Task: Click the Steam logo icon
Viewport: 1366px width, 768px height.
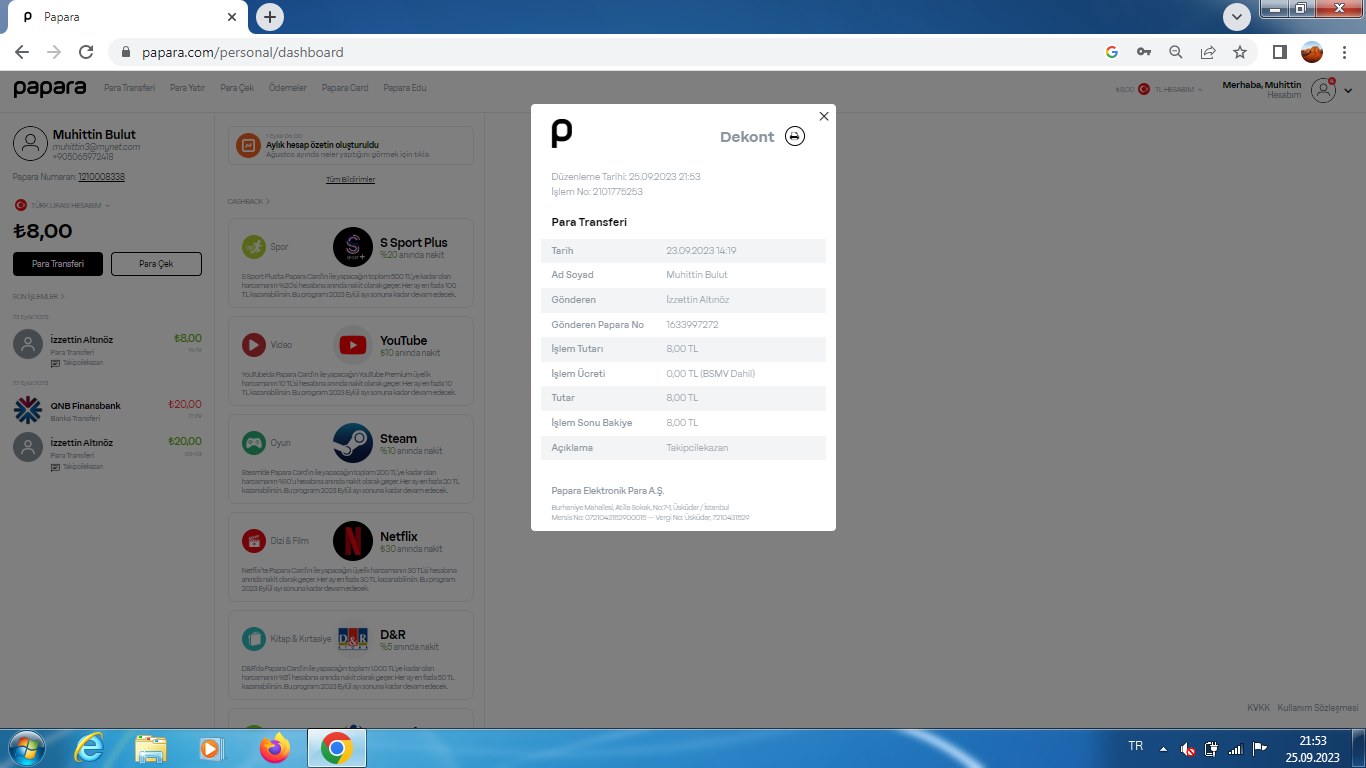Action: click(x=352, y=443)
